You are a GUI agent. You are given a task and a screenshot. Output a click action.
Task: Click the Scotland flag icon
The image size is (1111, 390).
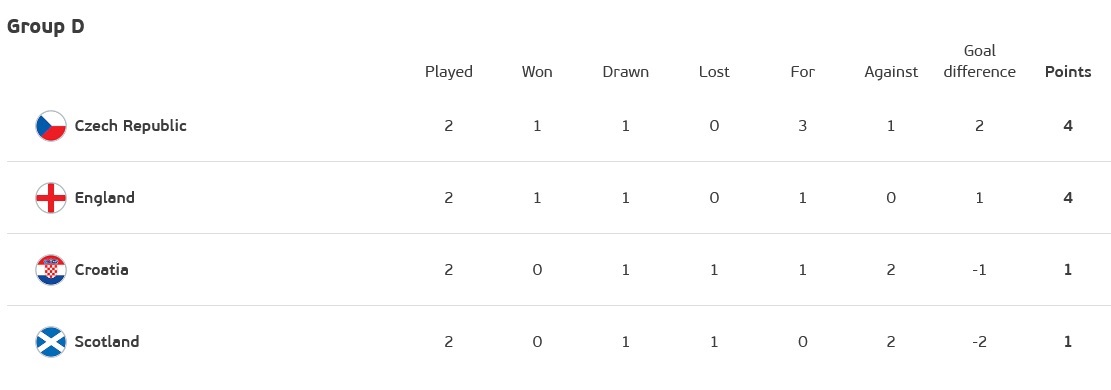tap(50, 342)
